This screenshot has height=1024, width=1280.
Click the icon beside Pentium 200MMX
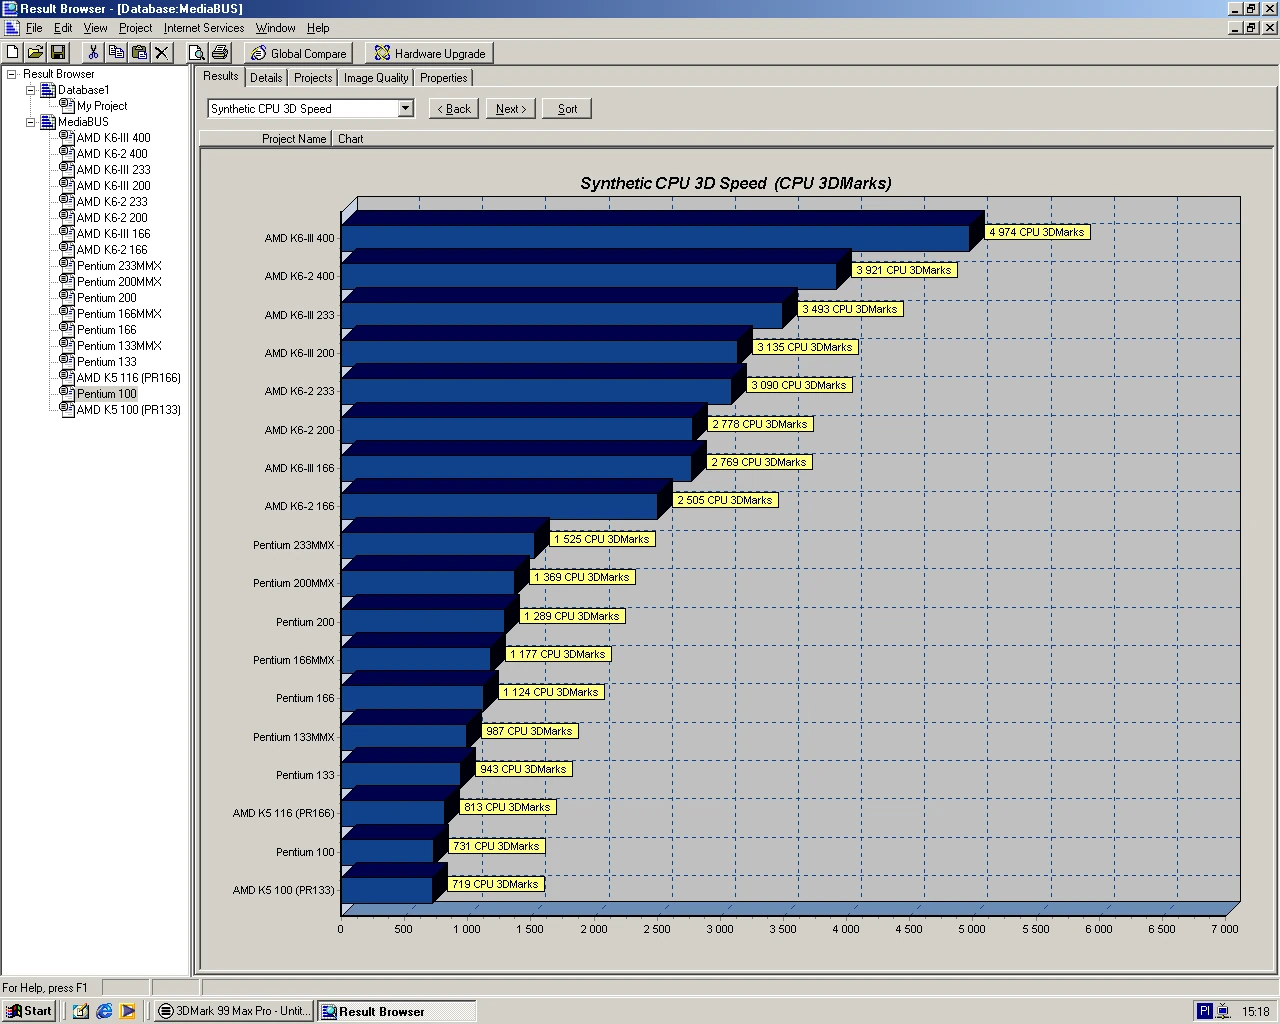pos(67,281)
